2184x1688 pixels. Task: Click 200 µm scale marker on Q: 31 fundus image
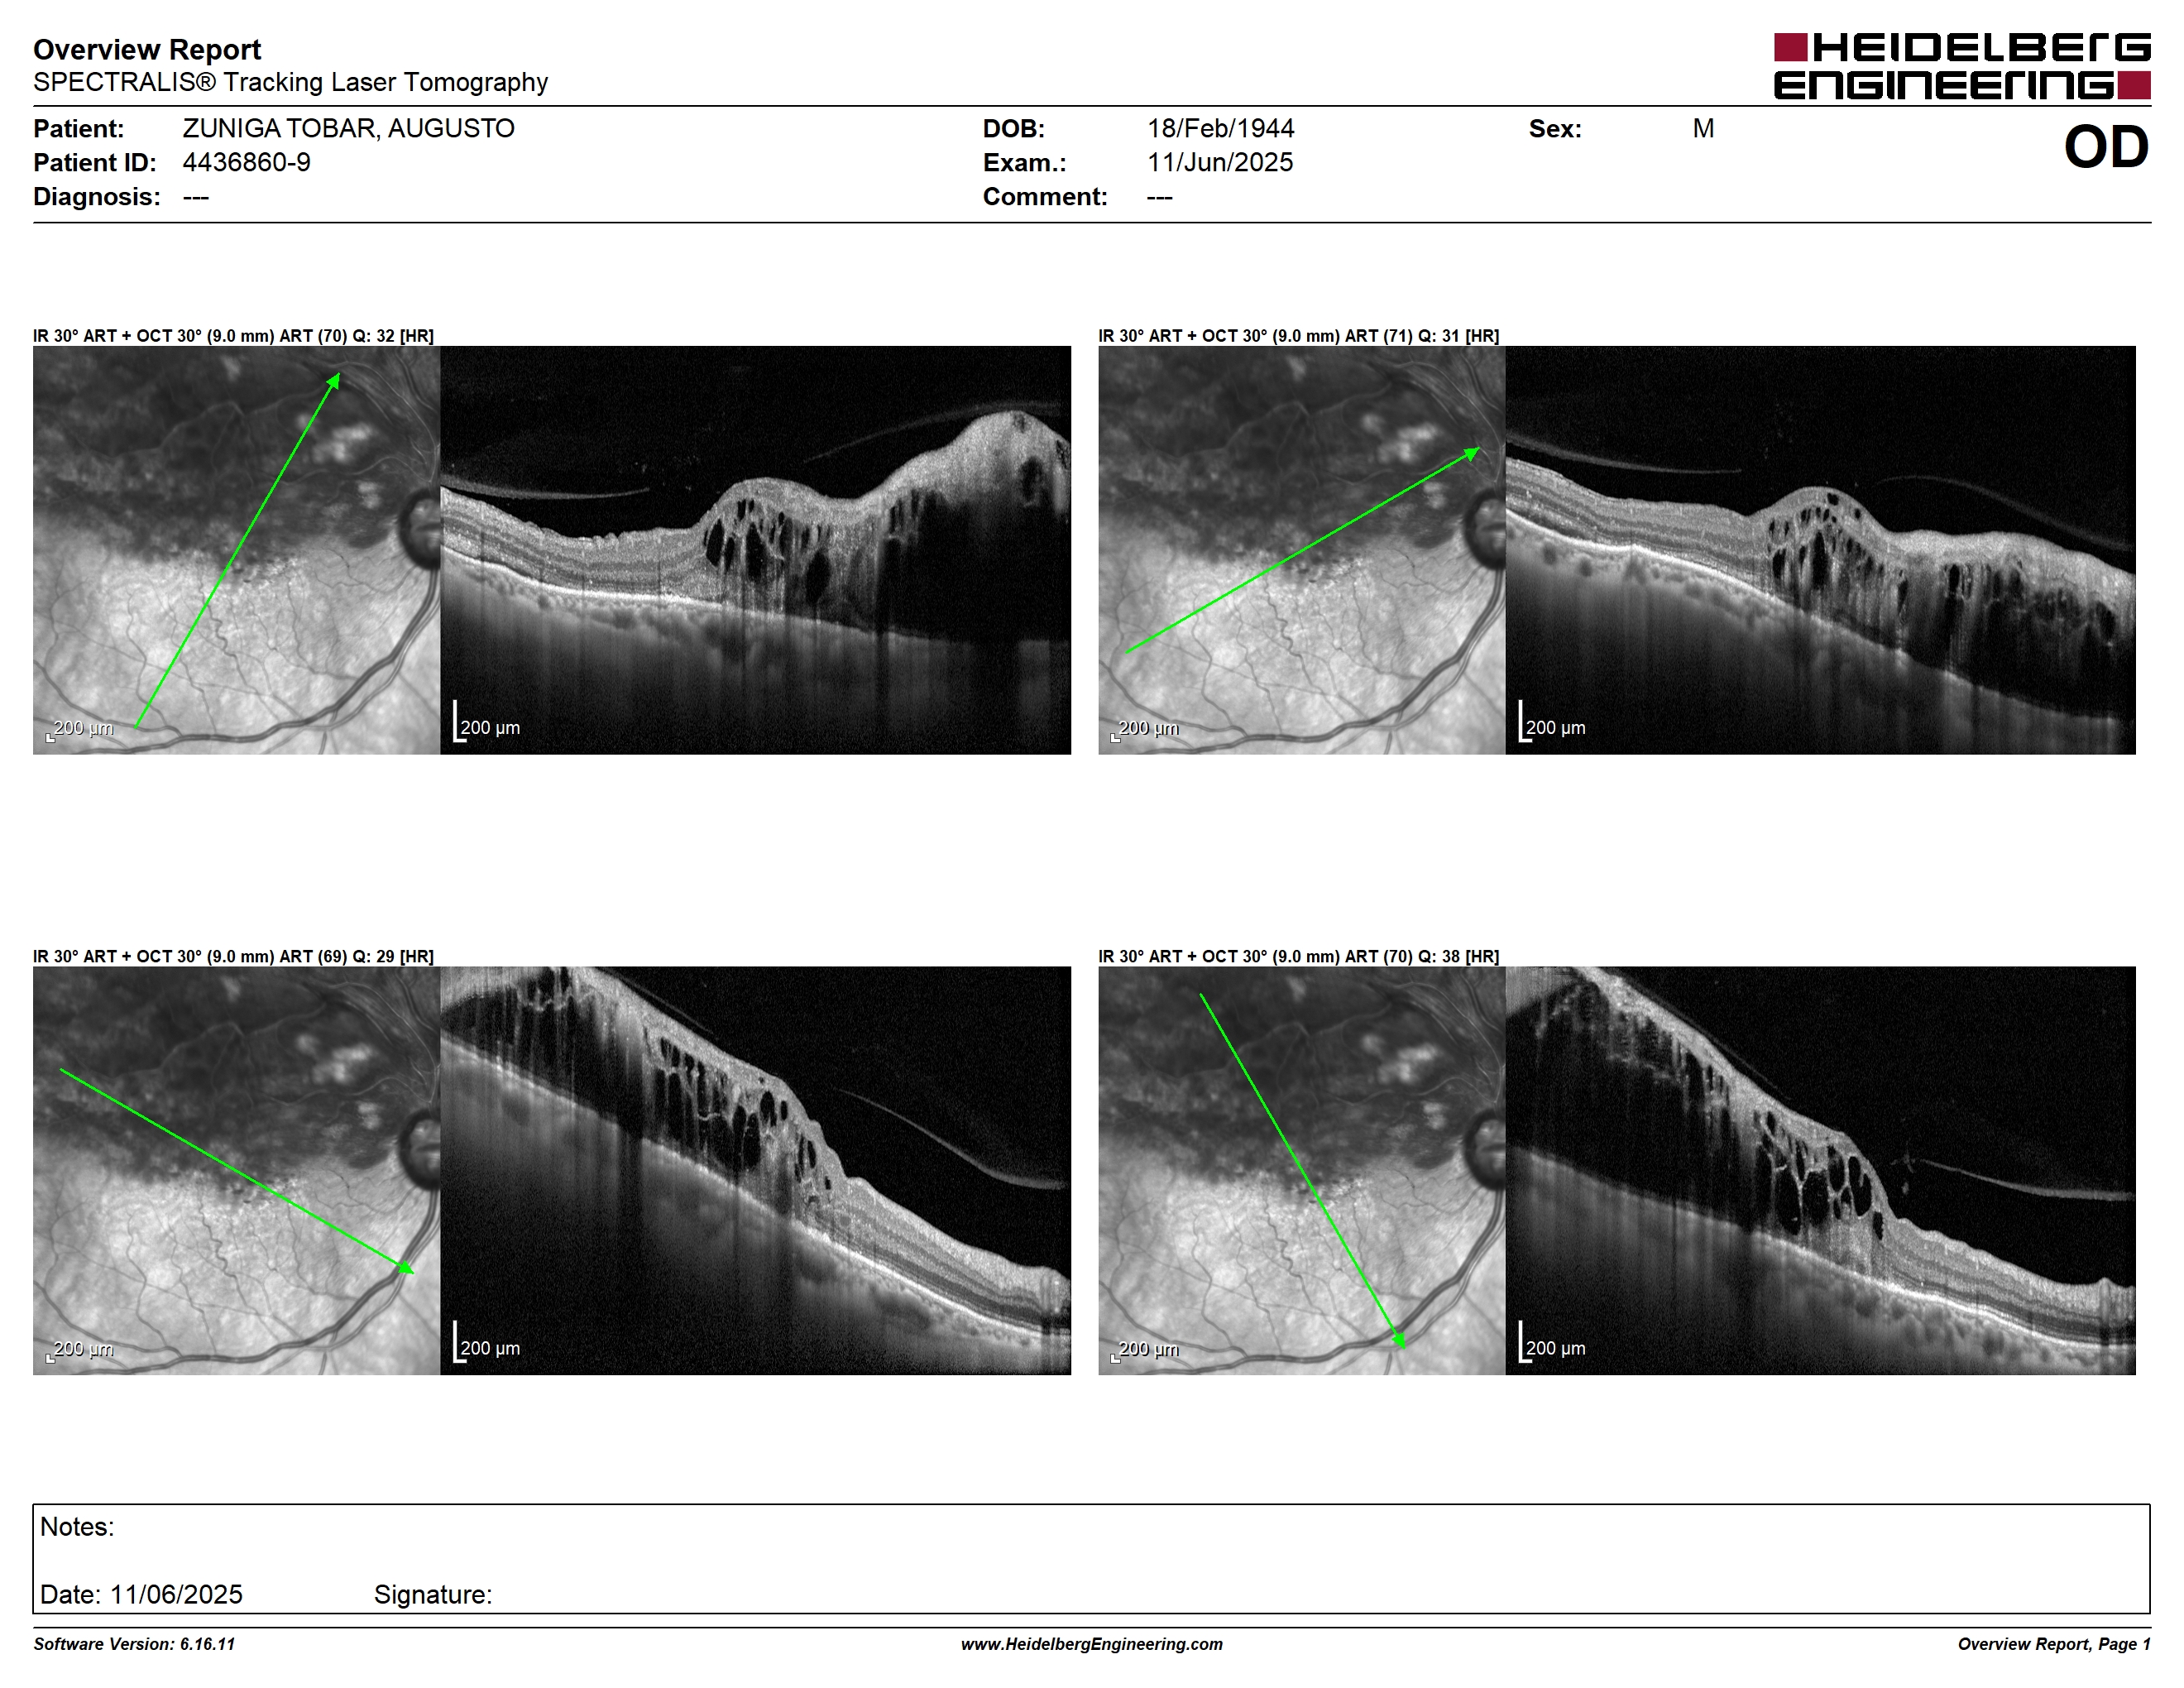1145,729
